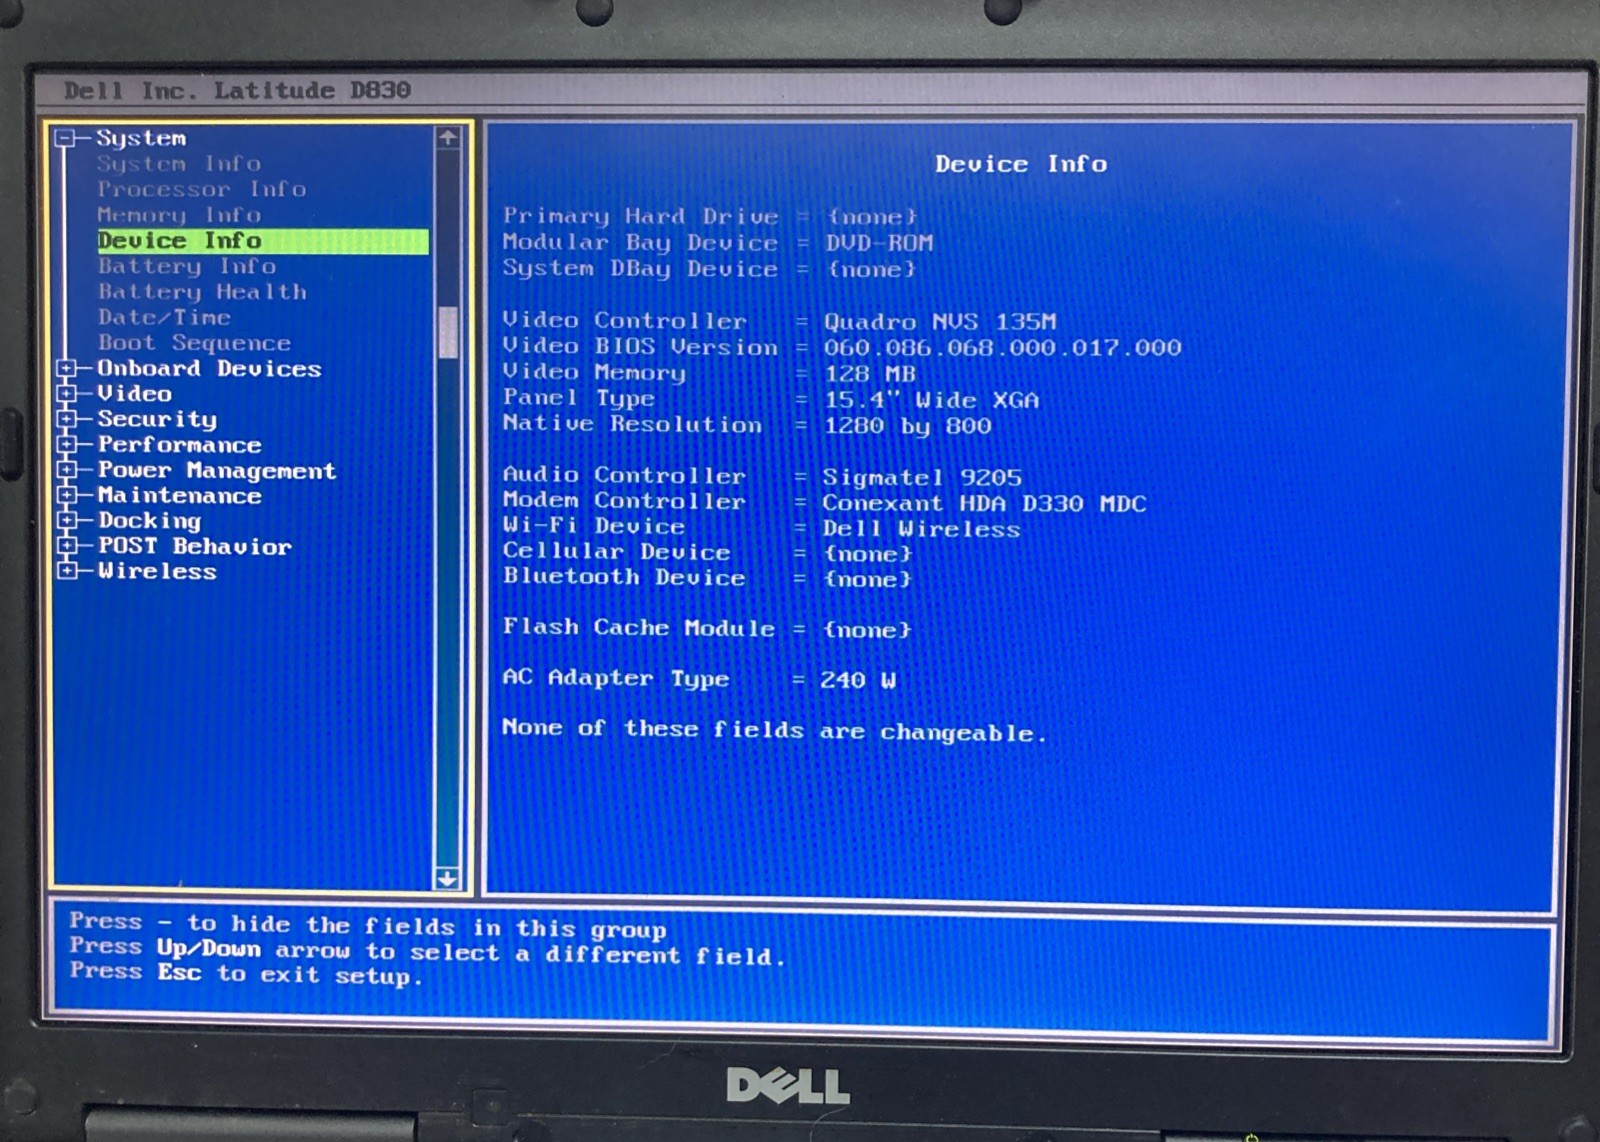The image size is (1600, 1142).
Task: Click the 15.4" Wide XGA value
Action: point(931,400)
